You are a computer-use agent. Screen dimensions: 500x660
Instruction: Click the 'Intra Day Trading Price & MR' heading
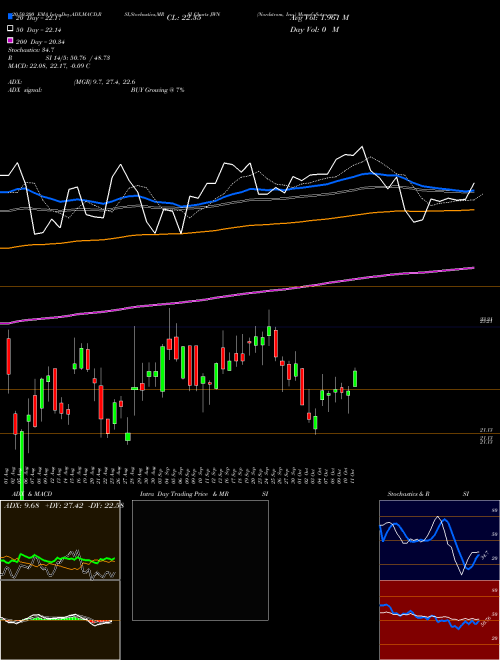coord(184,494)
